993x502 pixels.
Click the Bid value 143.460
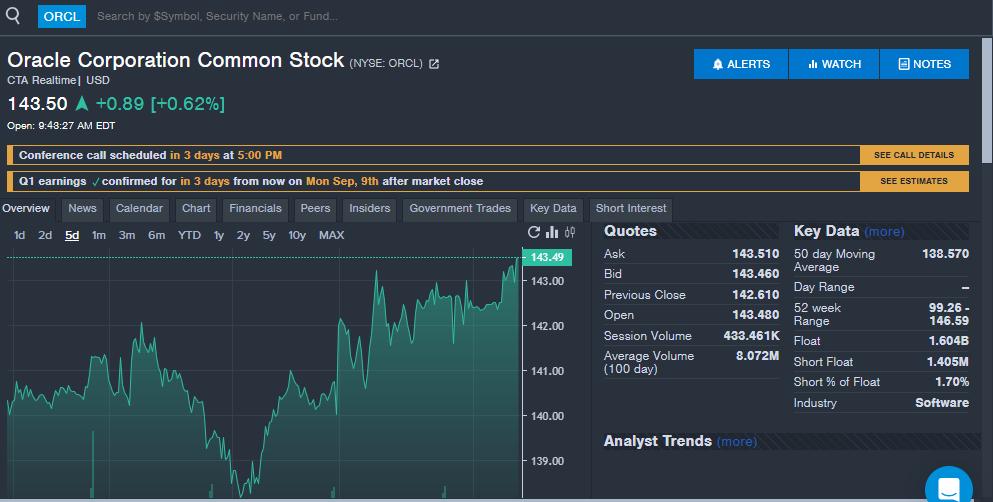756,274
